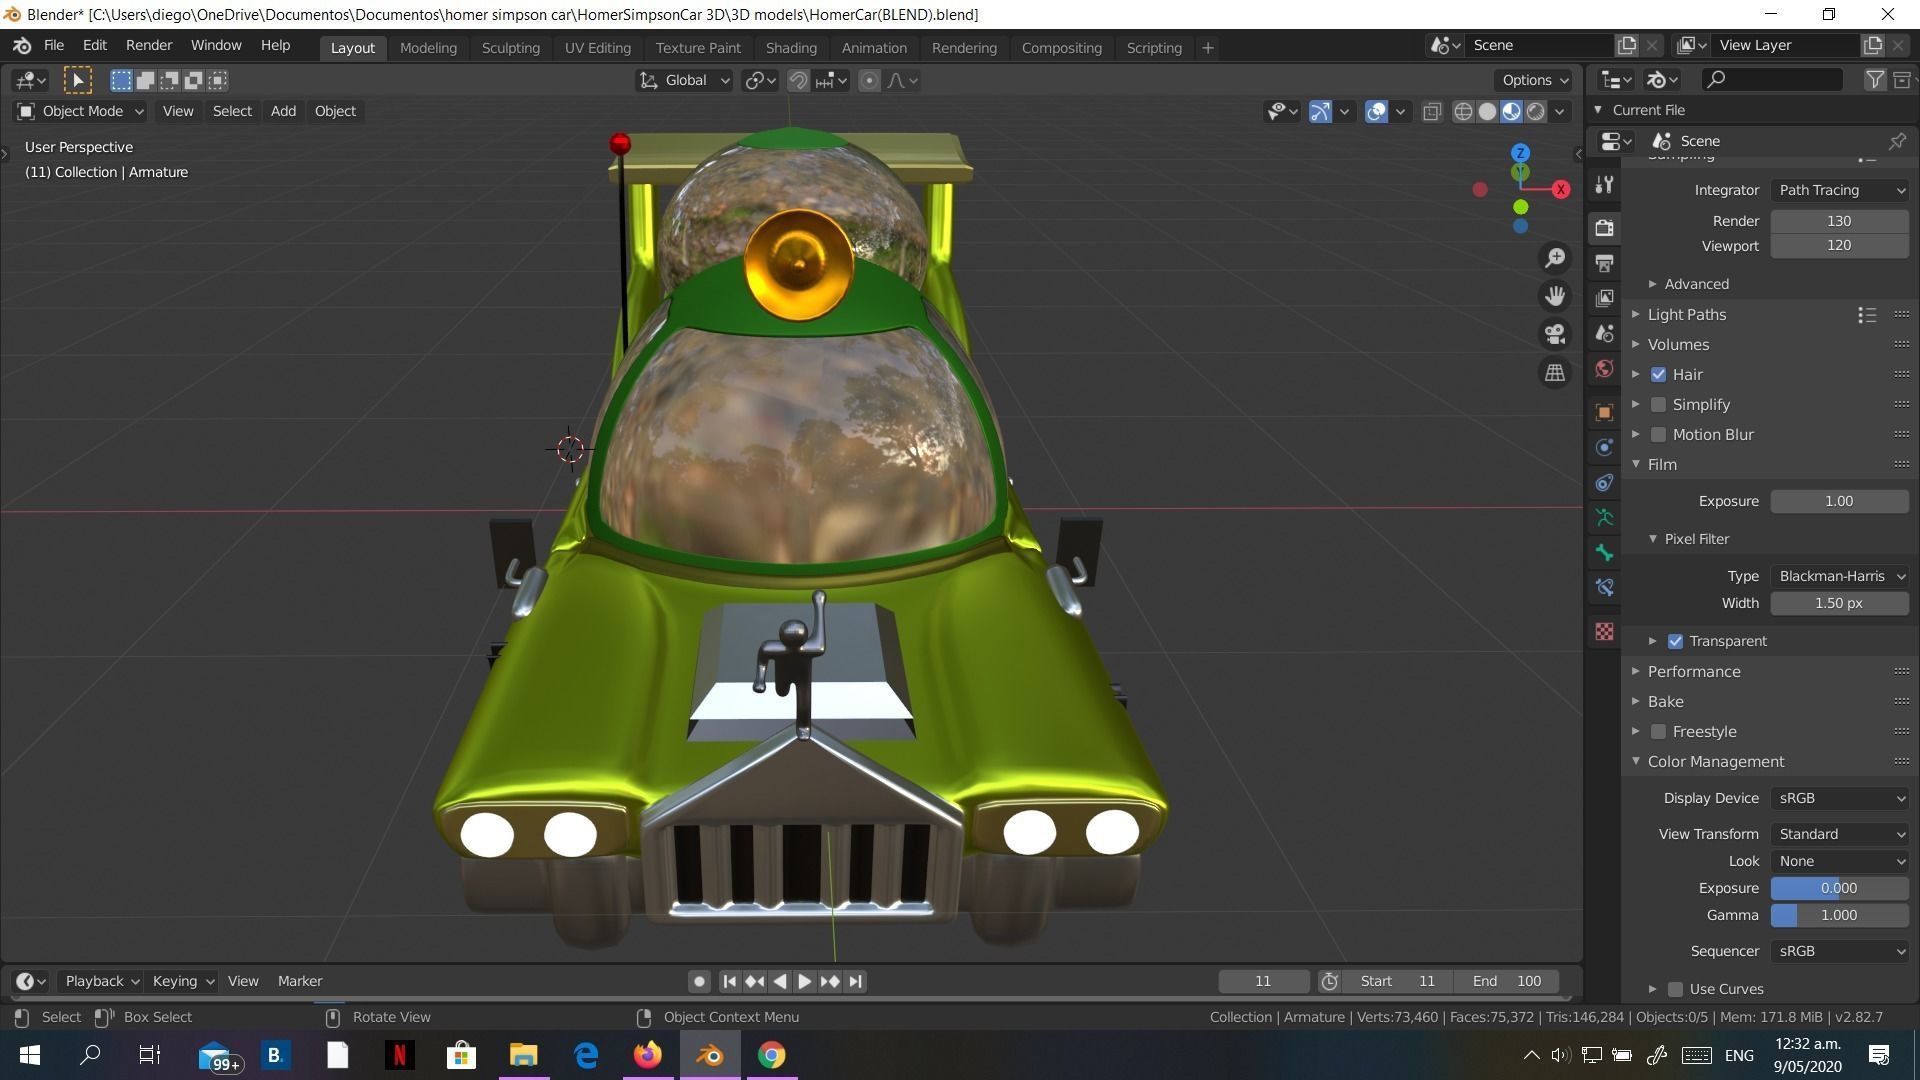This screenshot has height=1080, width=1920.
Task: Adjust the Gamma slider
Action: [x=1839, y=915]
